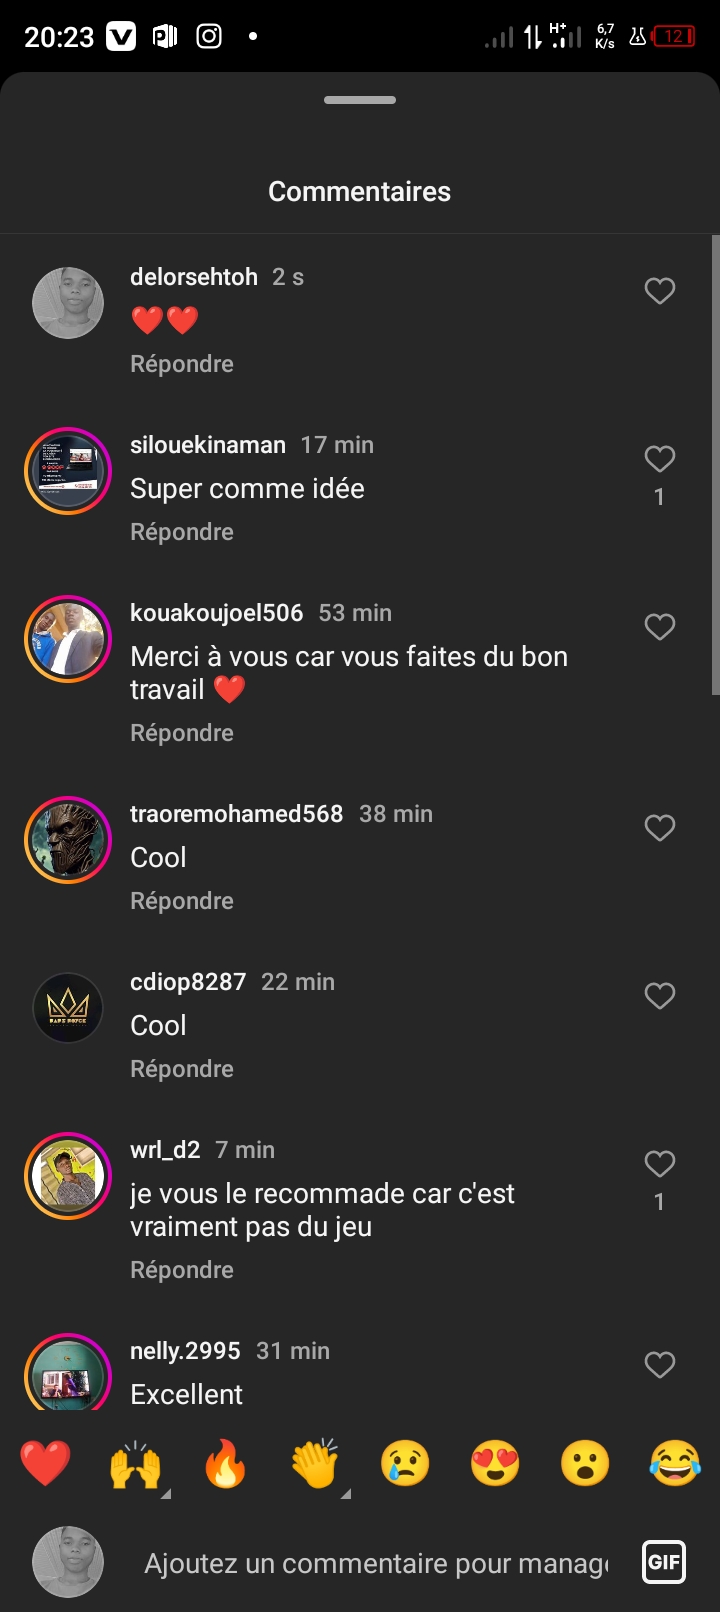Insert the raised hands emoji reaction
Image resolution: width=720 pixels, height=1612 pixels.
click(x=135, y=1464)
